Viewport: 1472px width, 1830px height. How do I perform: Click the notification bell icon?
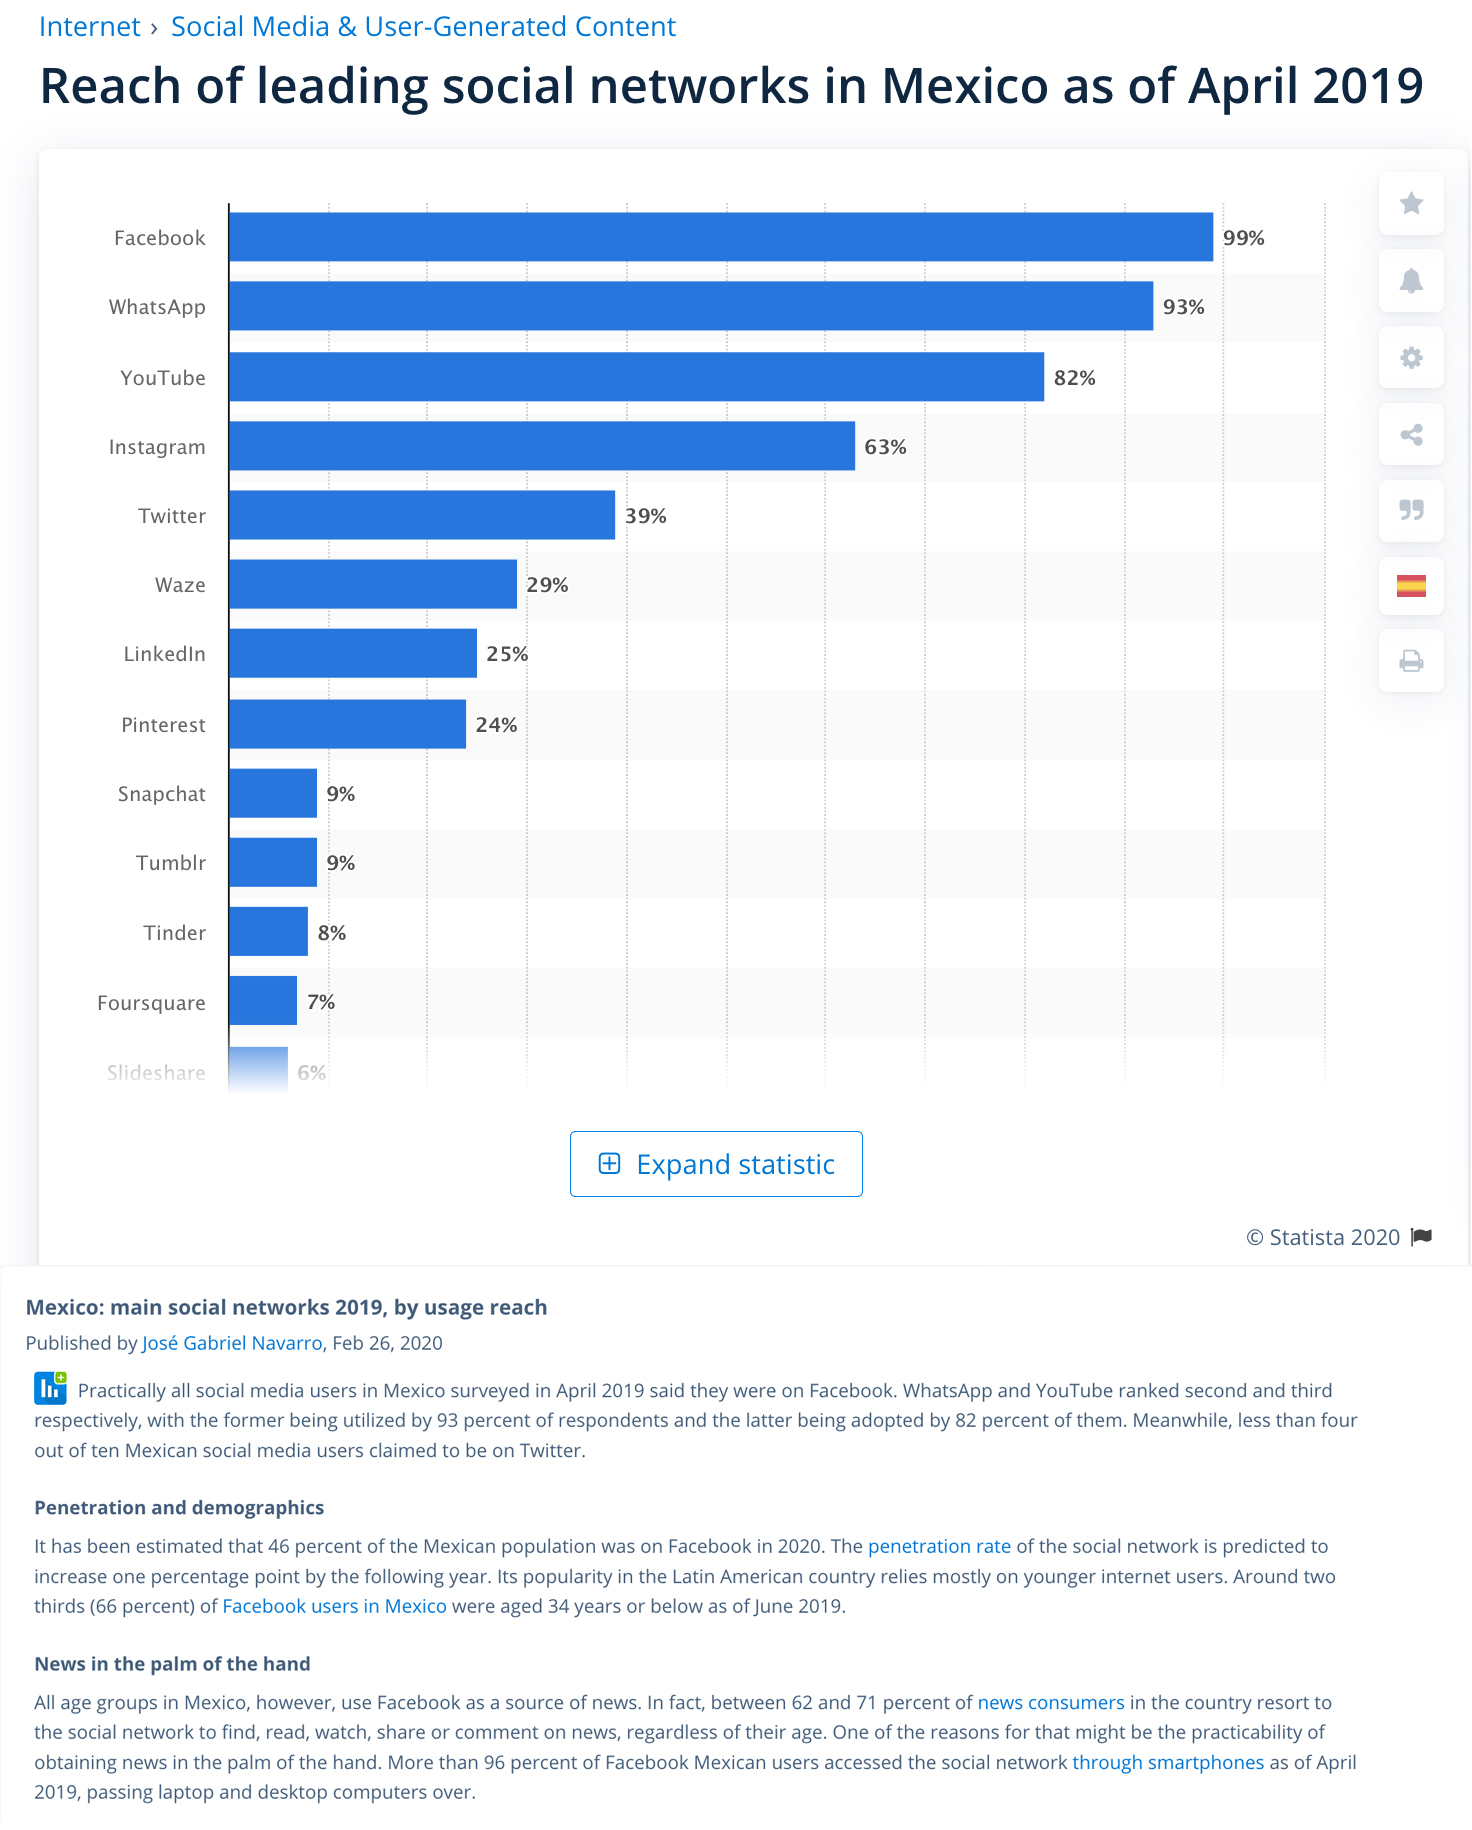[1411, 281]
